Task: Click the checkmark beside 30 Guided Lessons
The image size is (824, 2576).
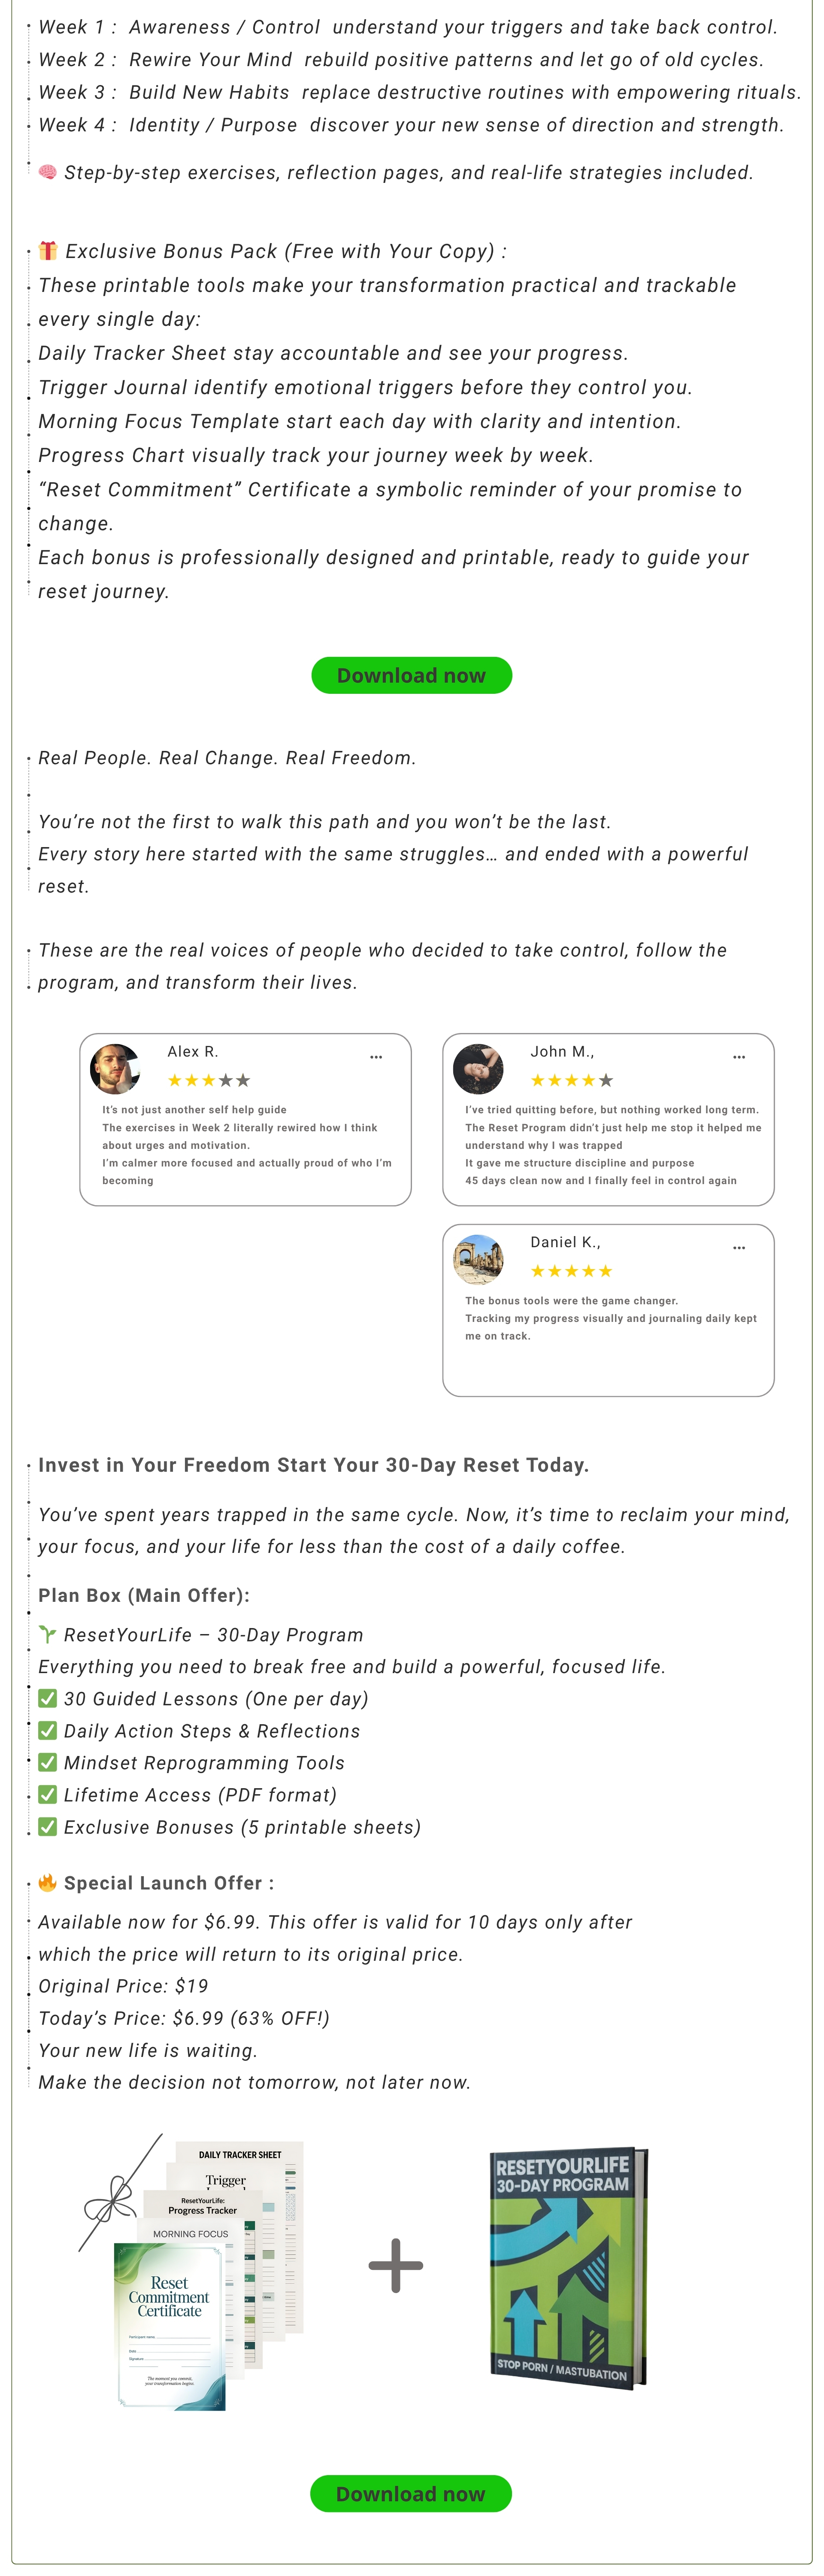Action: point(47,1698)
